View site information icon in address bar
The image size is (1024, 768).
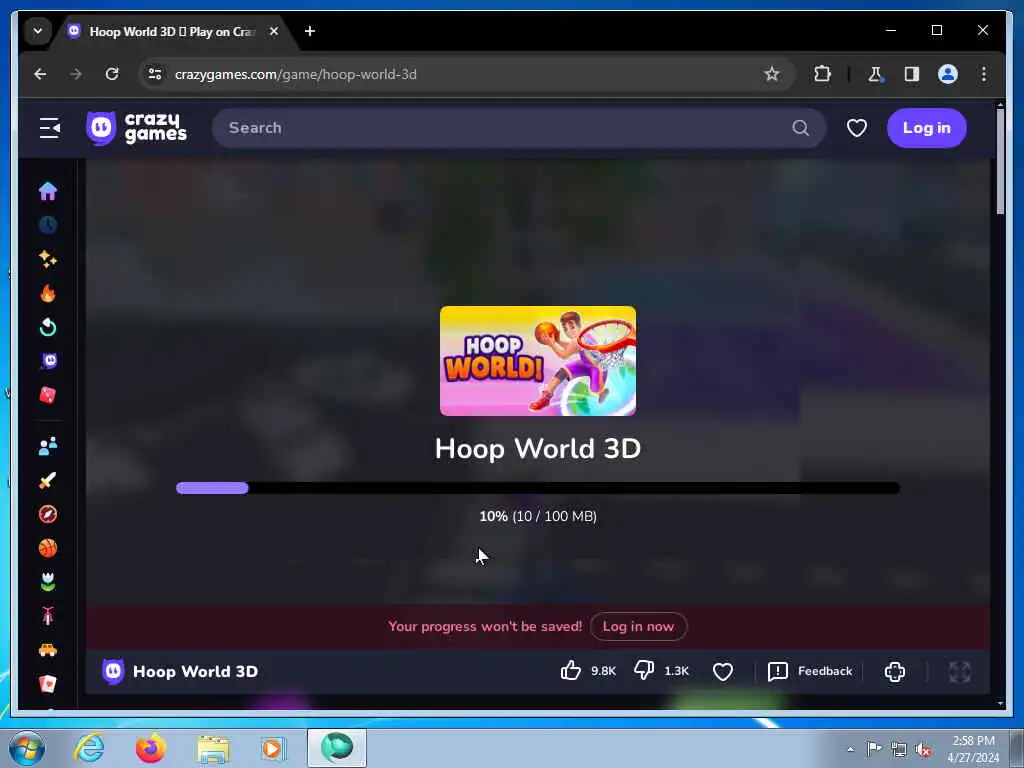(155, 74)
